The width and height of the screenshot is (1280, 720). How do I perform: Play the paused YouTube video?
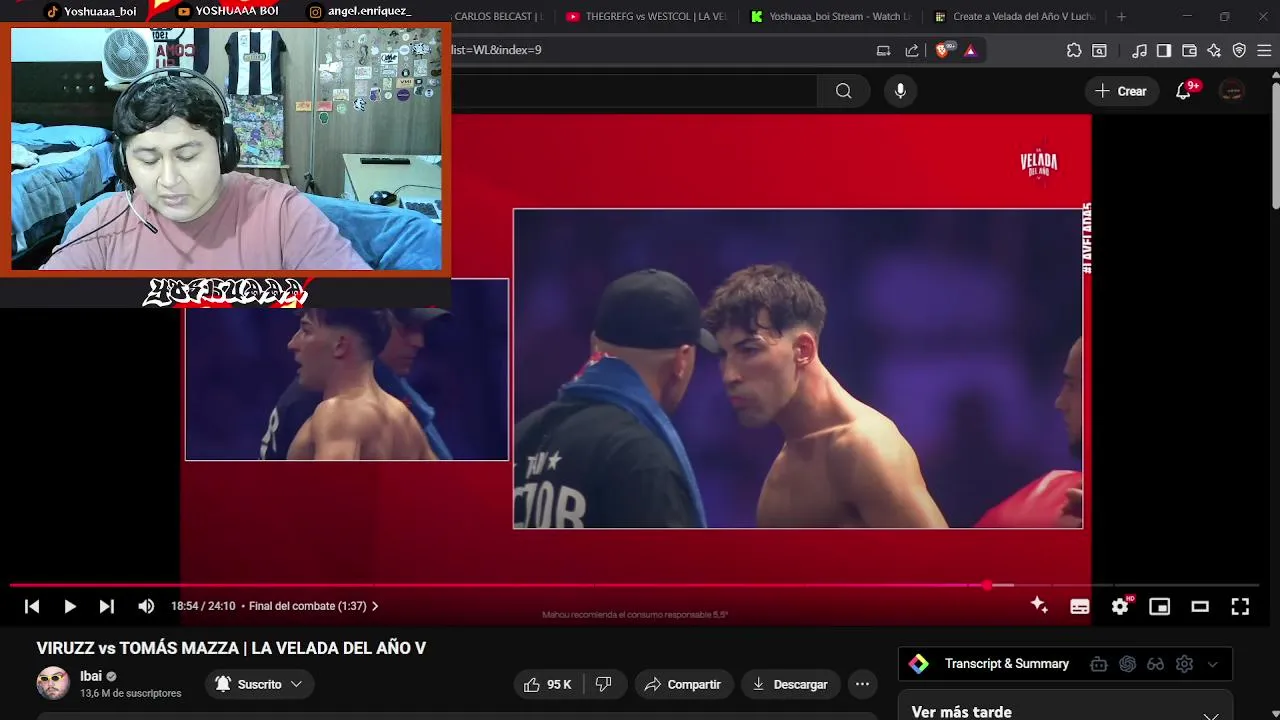70,606
